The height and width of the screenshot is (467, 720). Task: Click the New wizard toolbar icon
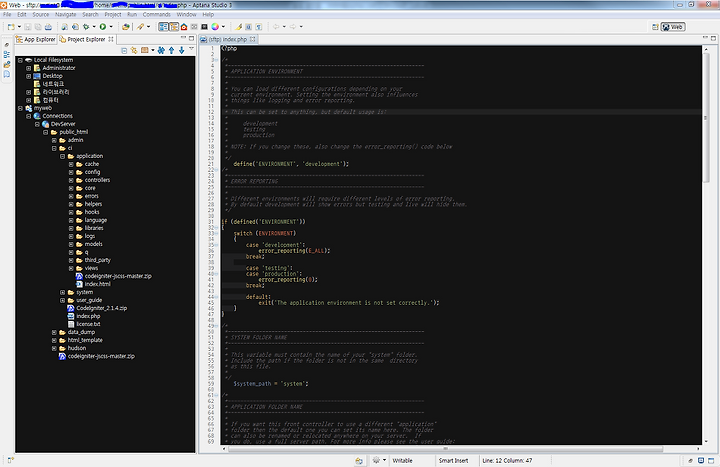11,27
